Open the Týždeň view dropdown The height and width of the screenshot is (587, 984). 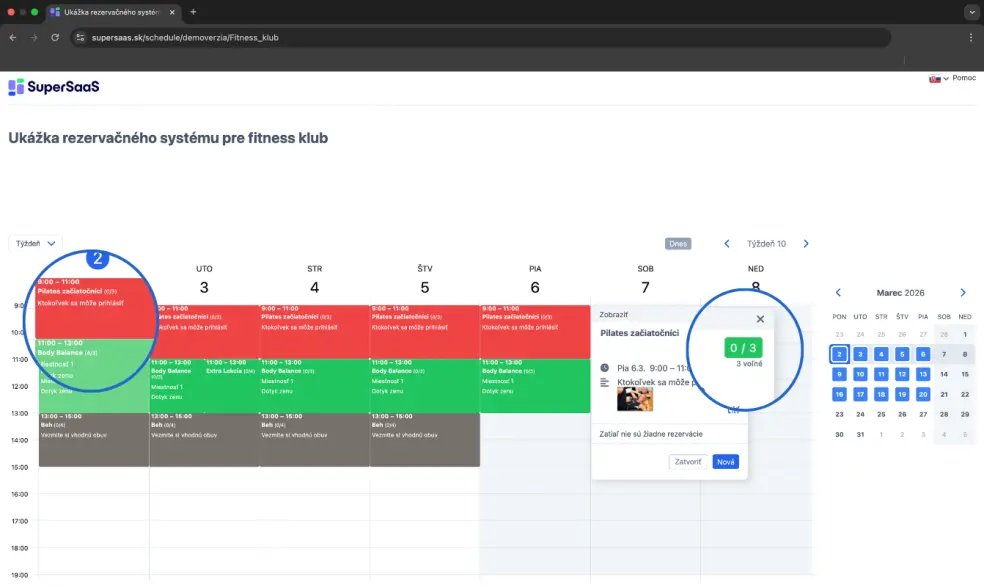(36, 243)
